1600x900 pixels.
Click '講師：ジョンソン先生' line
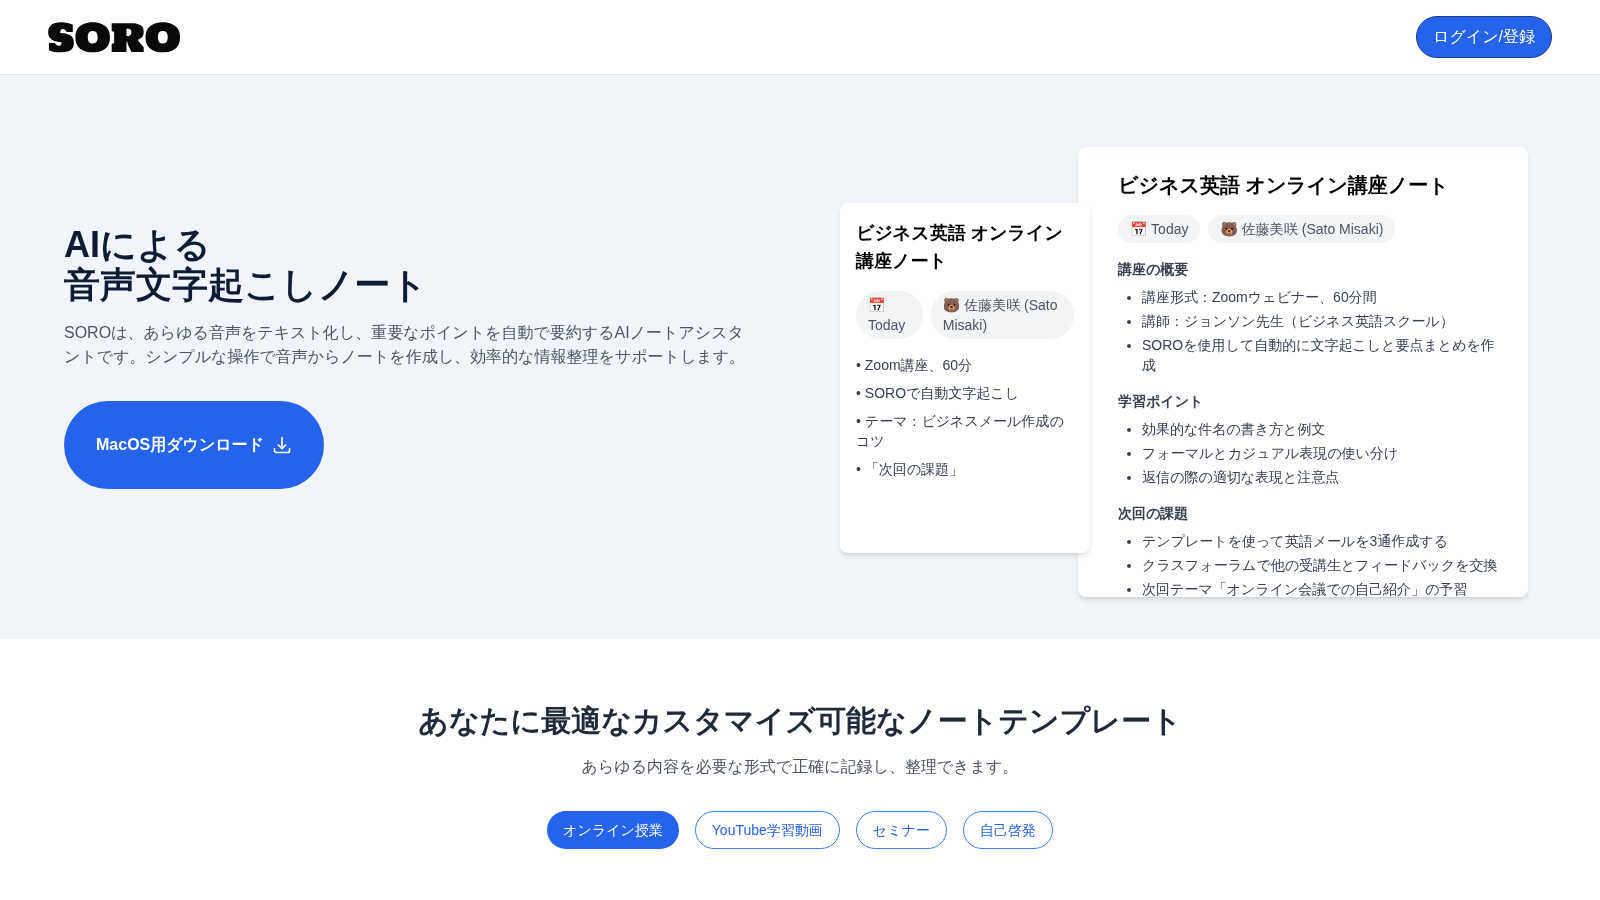click(x=1298, y=321)
